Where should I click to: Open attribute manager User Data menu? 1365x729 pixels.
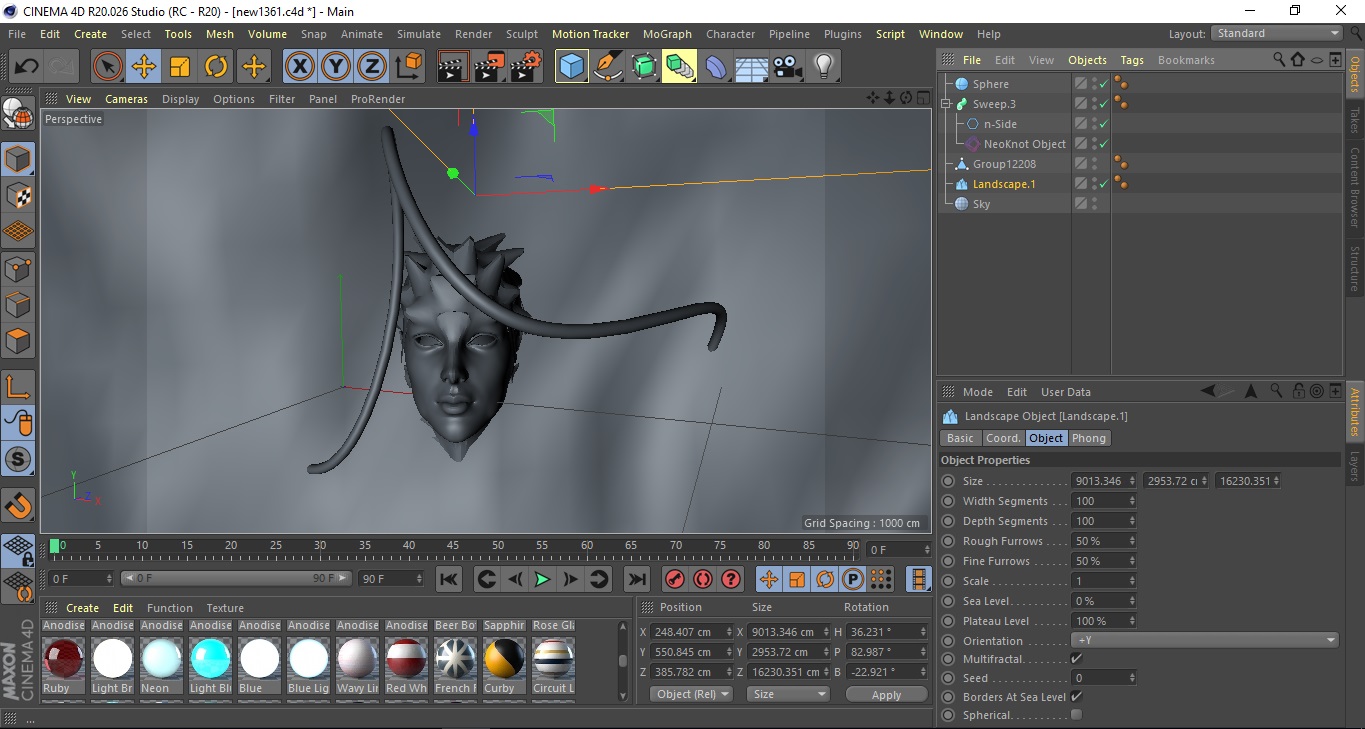coord(1066,392)
